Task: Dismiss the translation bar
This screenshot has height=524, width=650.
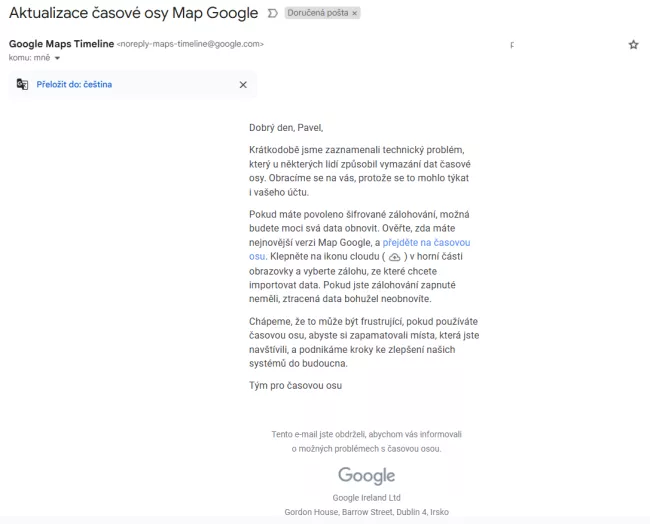Action: click(x=243, y=85)
